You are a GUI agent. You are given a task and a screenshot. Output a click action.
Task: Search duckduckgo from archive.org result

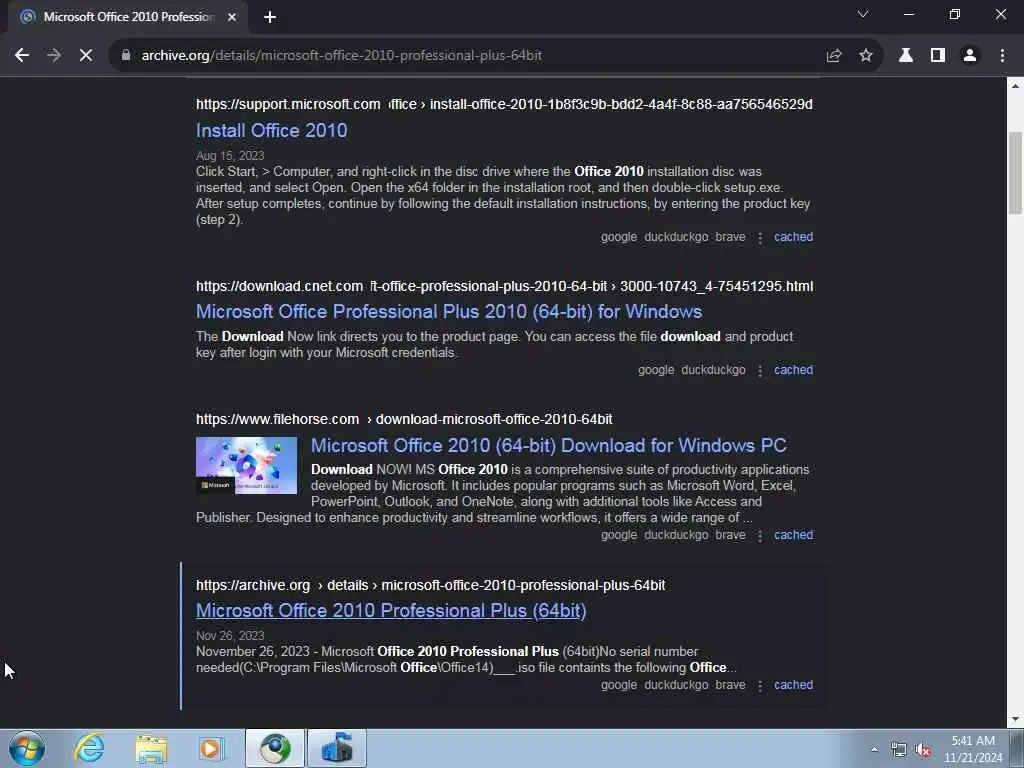(676, 685)
